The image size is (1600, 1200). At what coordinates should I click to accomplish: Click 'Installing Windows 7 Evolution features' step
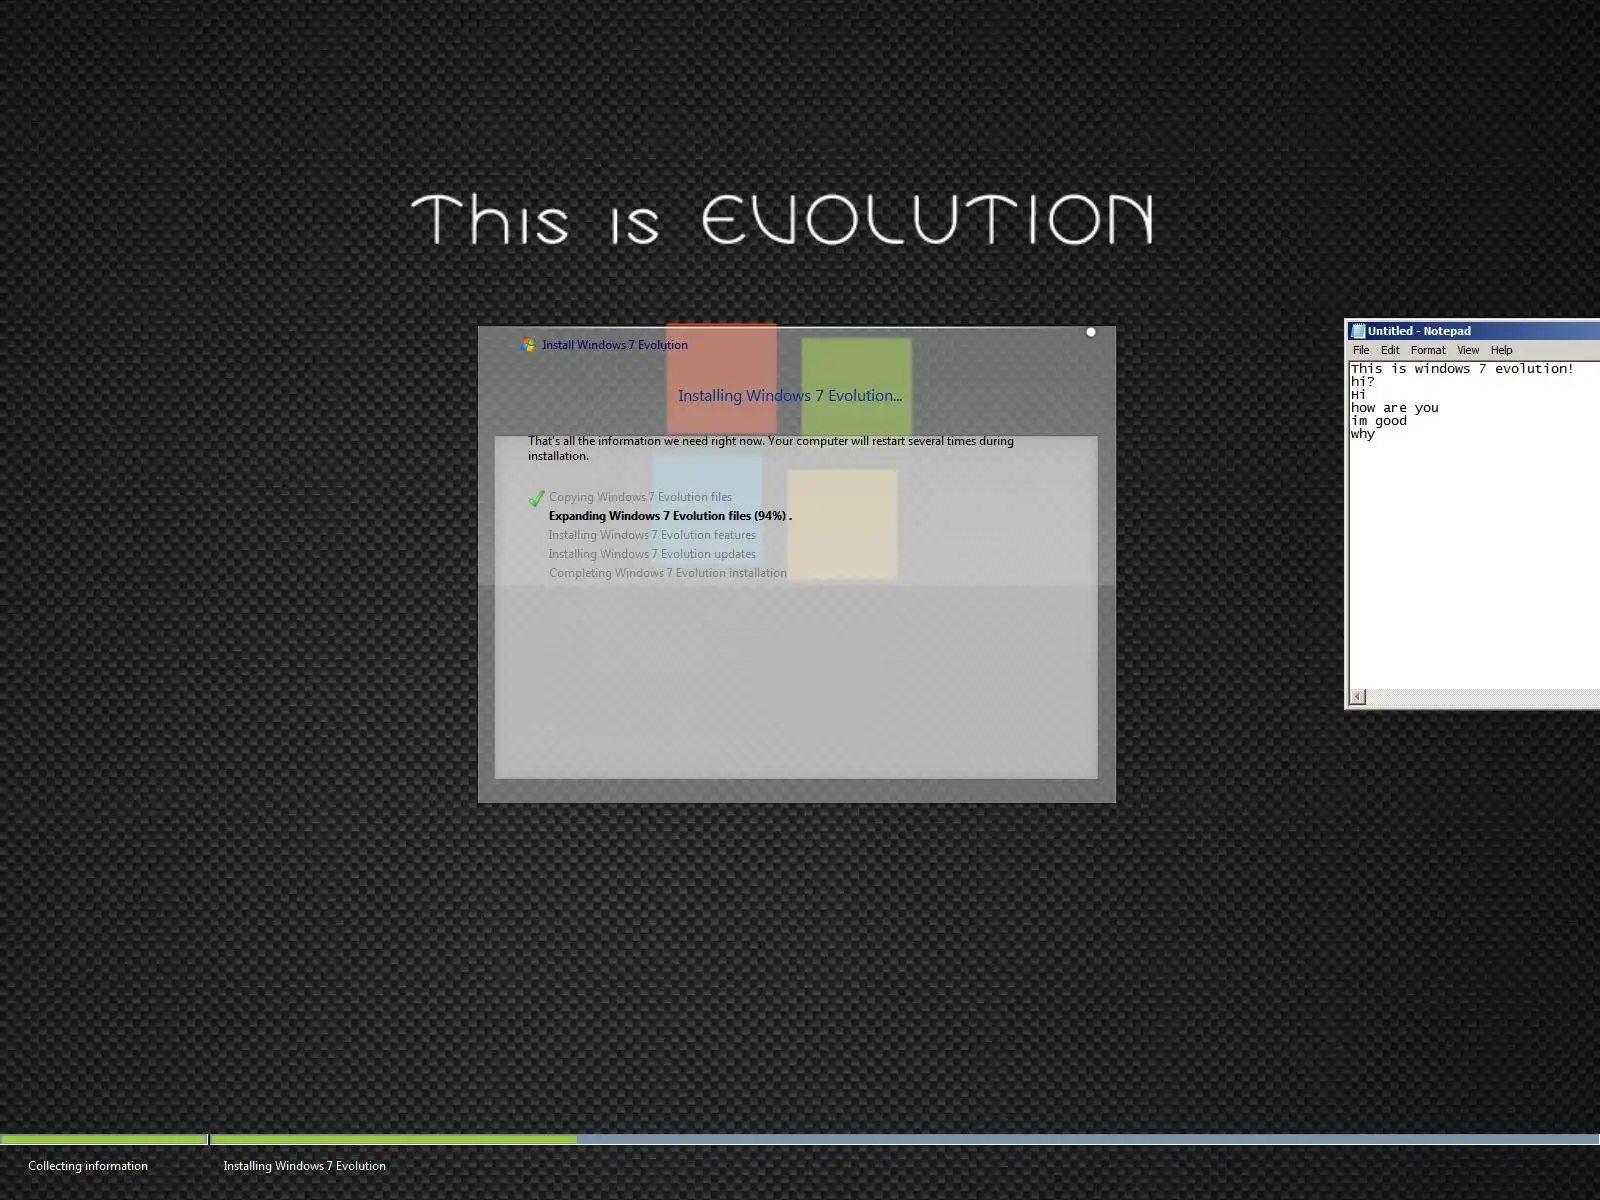(x=652, y=535)
